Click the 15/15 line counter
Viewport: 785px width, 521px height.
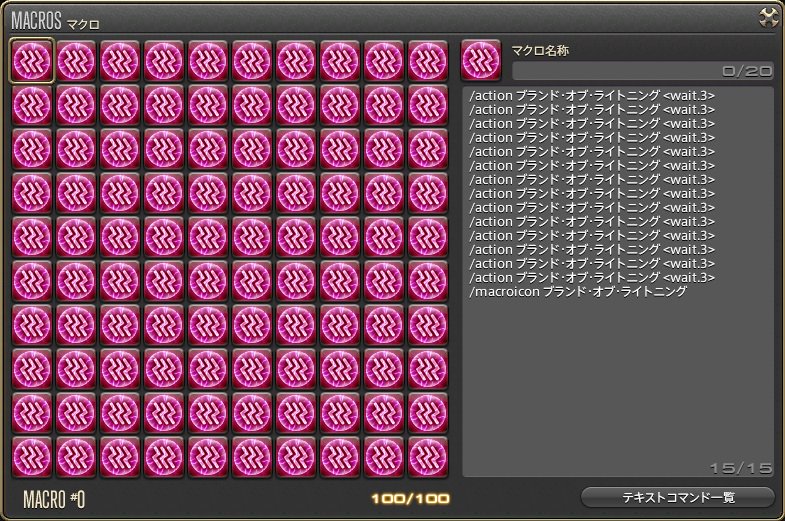[x=741, y=468]
